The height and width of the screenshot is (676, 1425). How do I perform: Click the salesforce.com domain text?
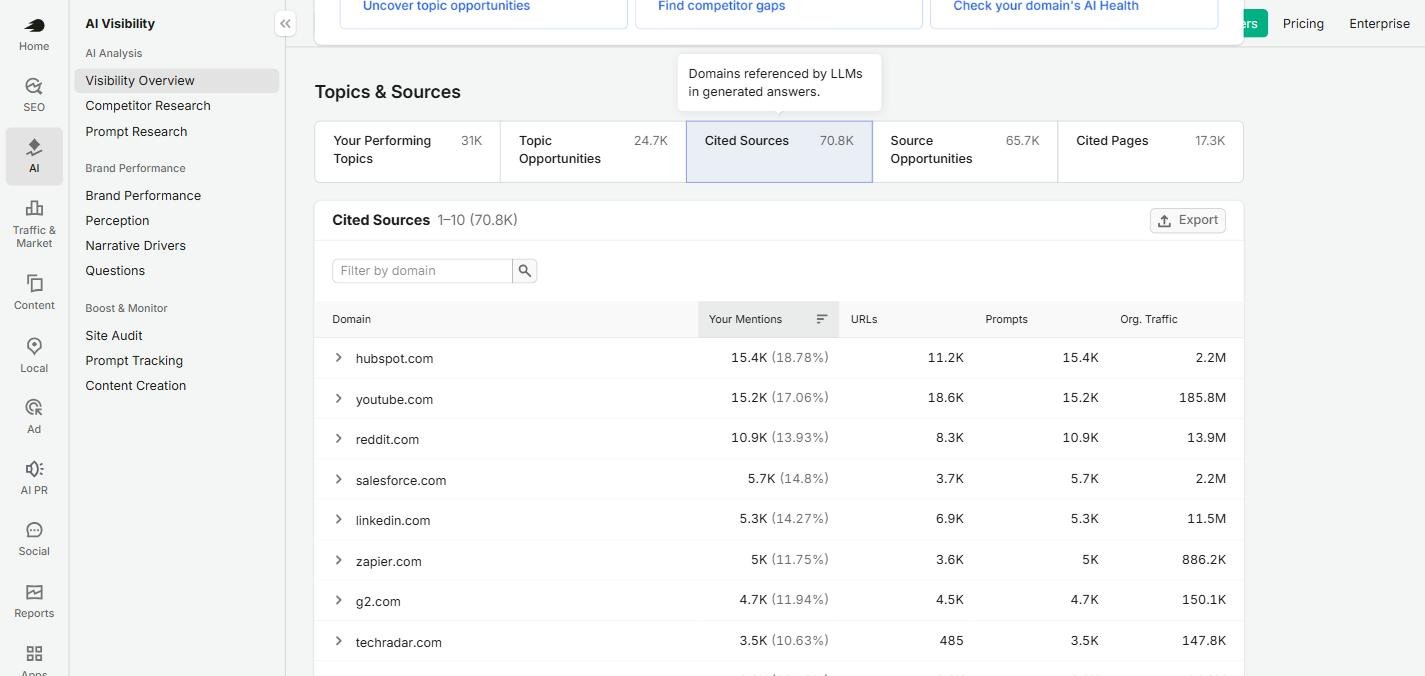401,480
